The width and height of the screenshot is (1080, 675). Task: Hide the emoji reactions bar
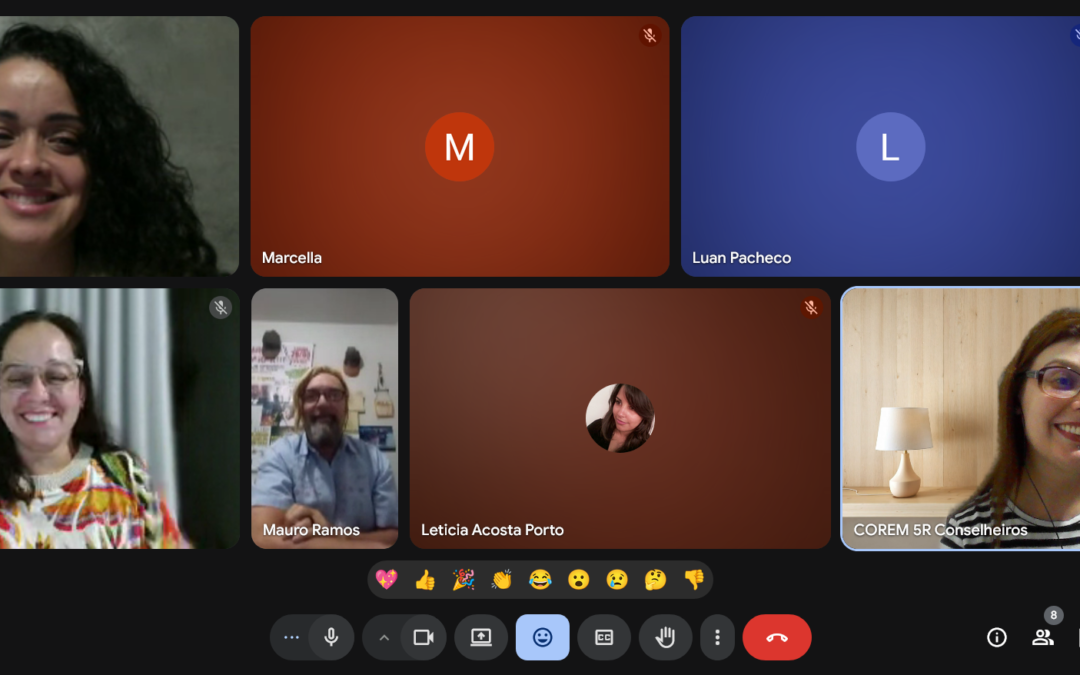(x=542, y=638)
